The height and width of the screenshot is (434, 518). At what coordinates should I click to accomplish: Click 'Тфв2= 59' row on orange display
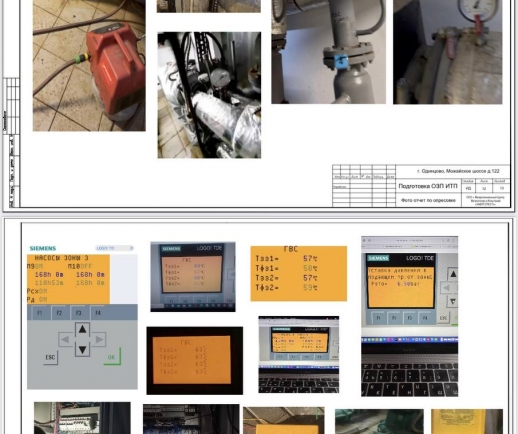pyautogui.click(x=287, y=287)
